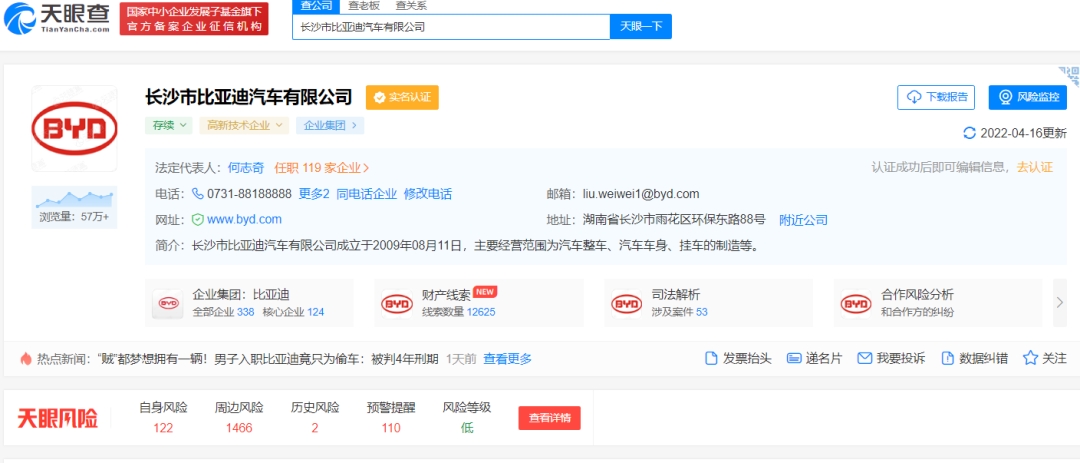Click in the company search input field

click(451, 27)
